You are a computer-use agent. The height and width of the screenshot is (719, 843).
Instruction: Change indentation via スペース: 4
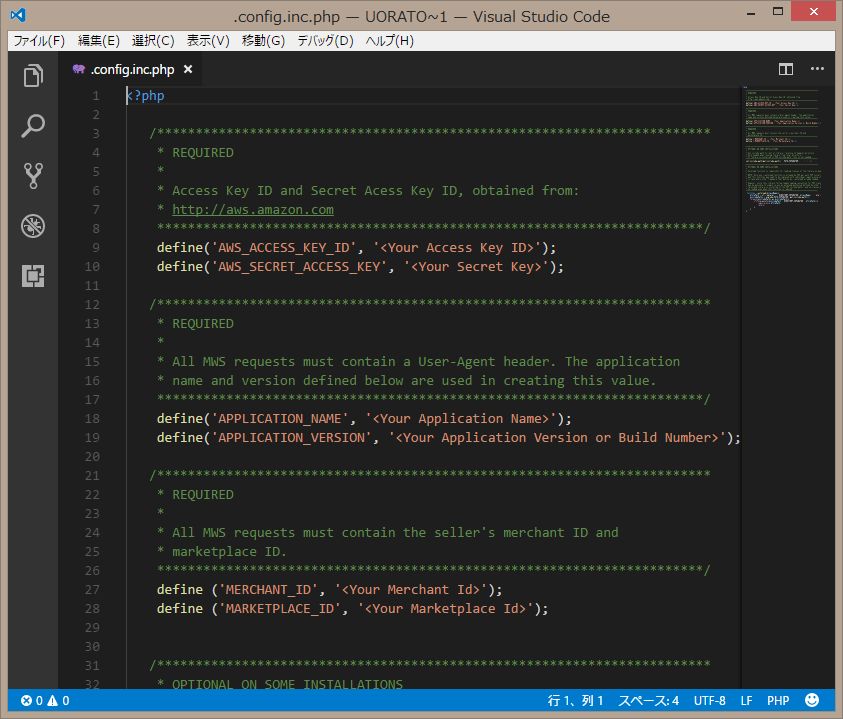coord(648,700)
